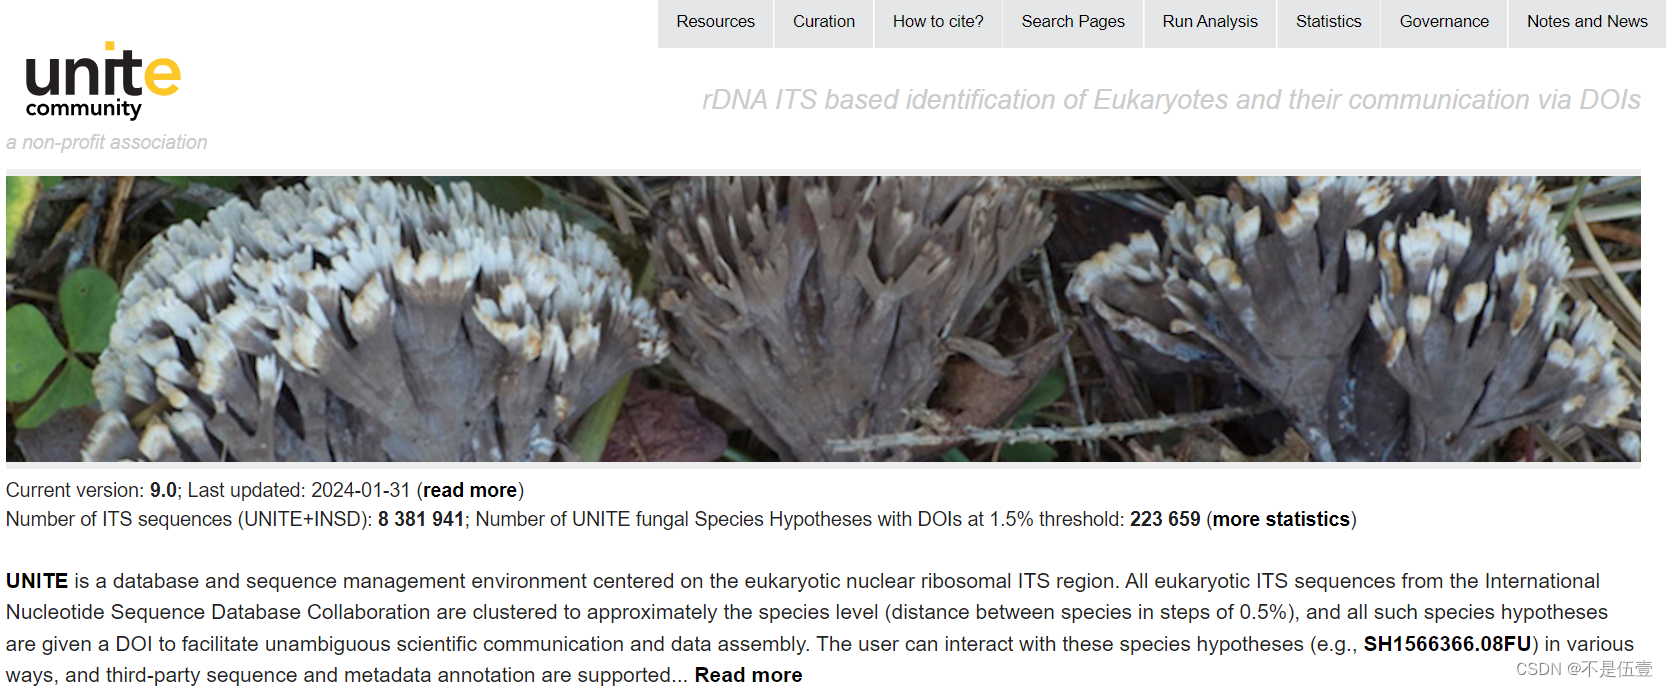
Task: Follow the version 'read more' link
Action: [x=470, y=490]
